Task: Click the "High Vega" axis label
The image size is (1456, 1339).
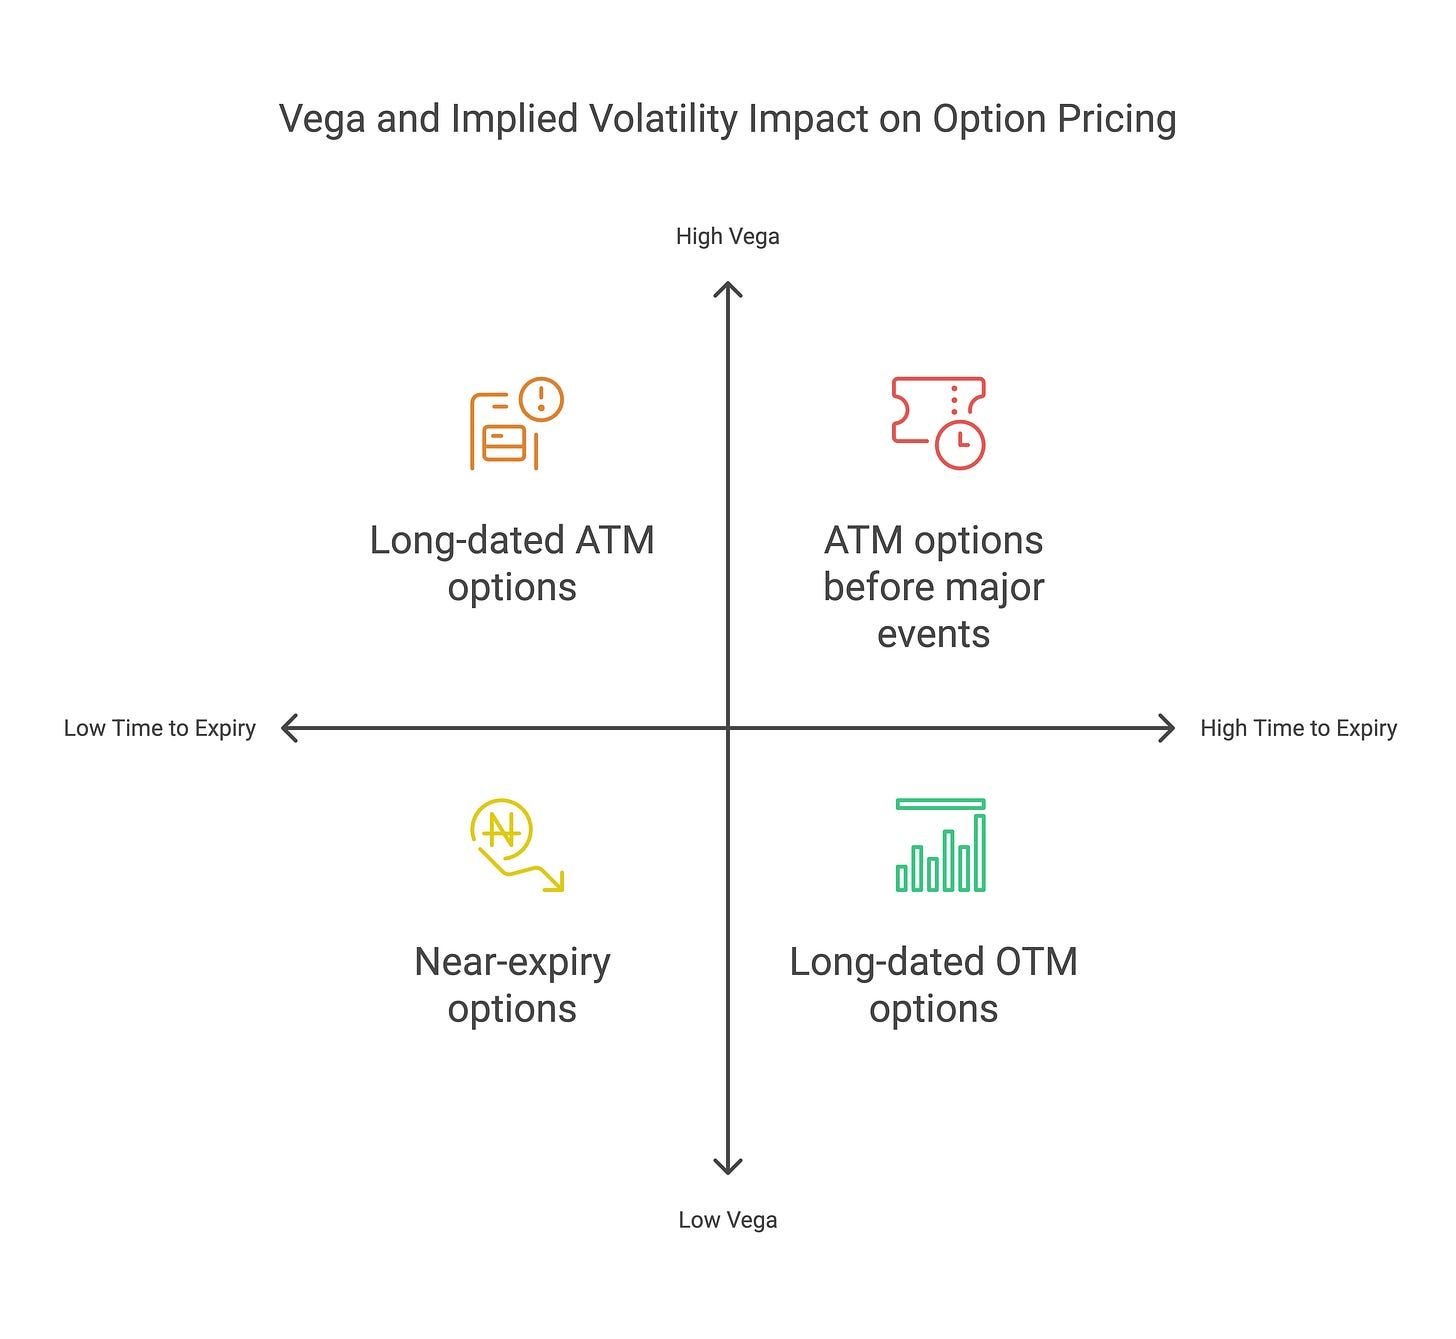Action: pyautogui.click(x=727, y=237)
